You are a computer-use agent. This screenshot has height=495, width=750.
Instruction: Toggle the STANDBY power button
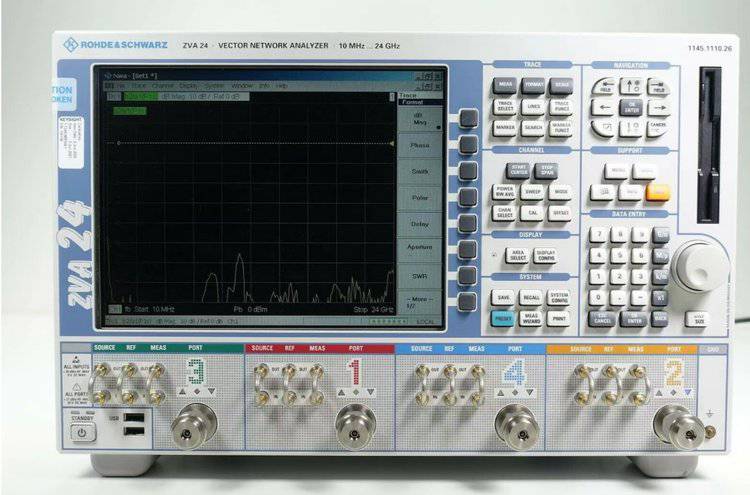tap(82, 433)
